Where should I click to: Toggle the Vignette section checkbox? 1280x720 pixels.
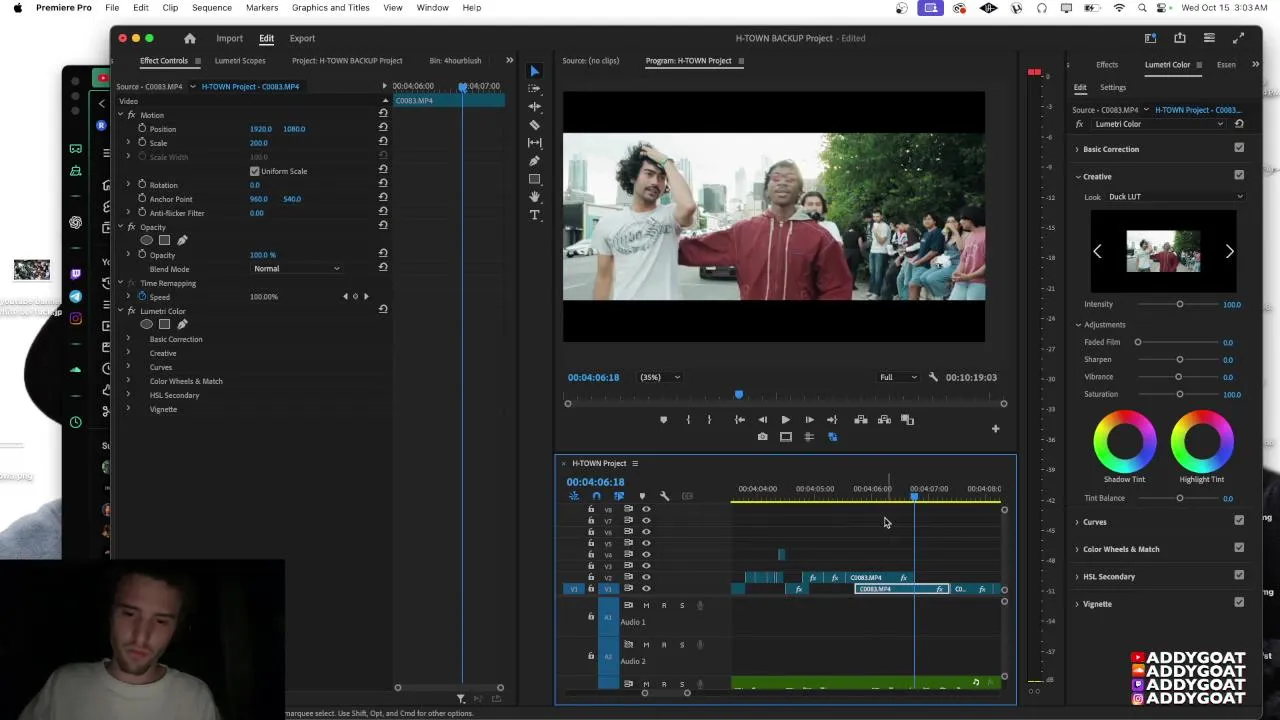pos(1239,602)
